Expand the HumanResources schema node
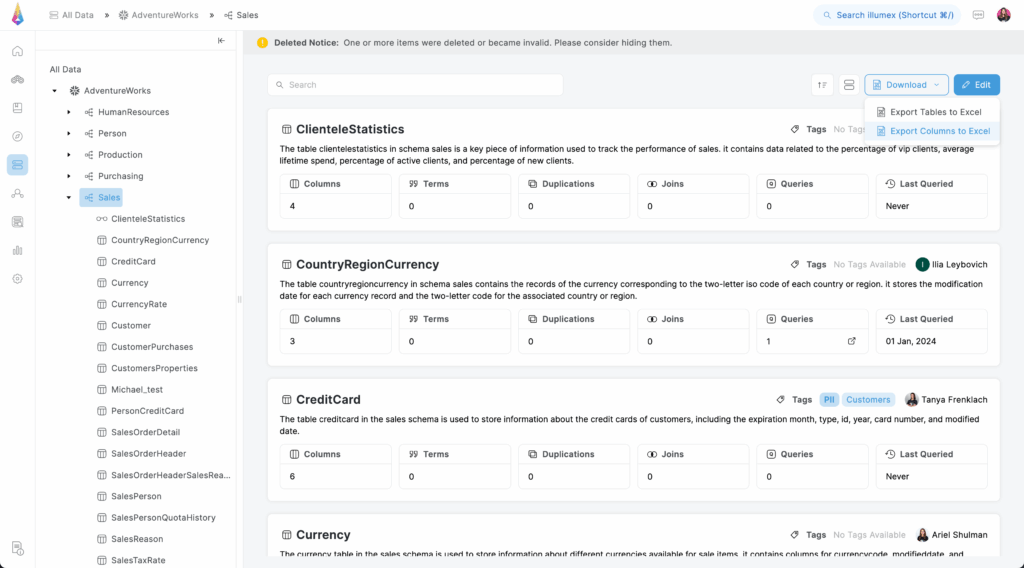 click(69, 112)
